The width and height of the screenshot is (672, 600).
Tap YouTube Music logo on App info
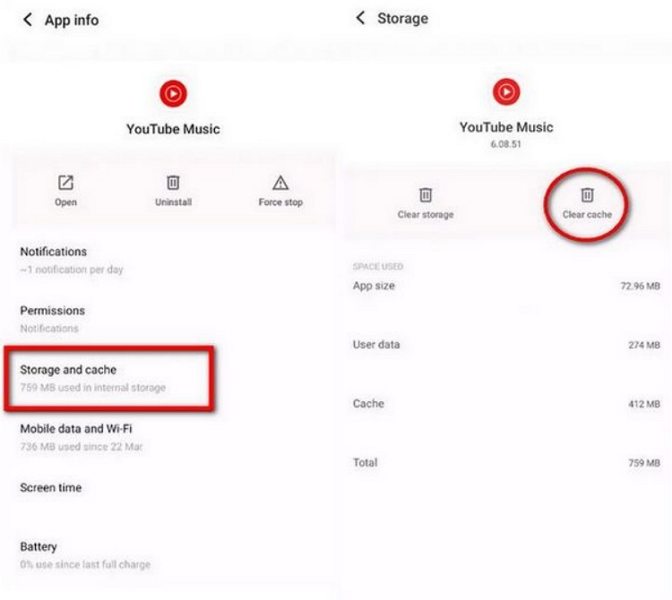[173, 93]
